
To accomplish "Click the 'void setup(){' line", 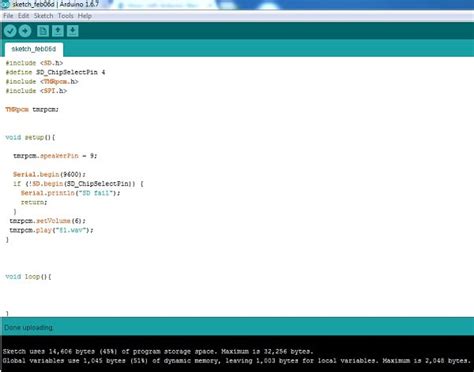I will tap(30, 137).
